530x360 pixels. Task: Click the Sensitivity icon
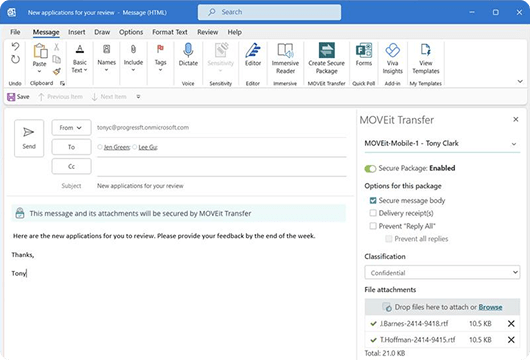pyautogui.click(x=221, y=50)
